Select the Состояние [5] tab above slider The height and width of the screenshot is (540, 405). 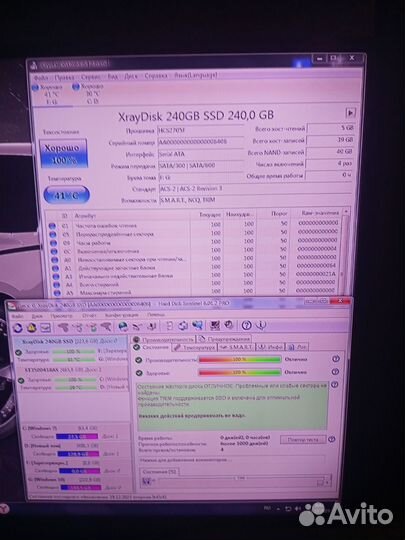pyautogui.click(x=159, y=472)
